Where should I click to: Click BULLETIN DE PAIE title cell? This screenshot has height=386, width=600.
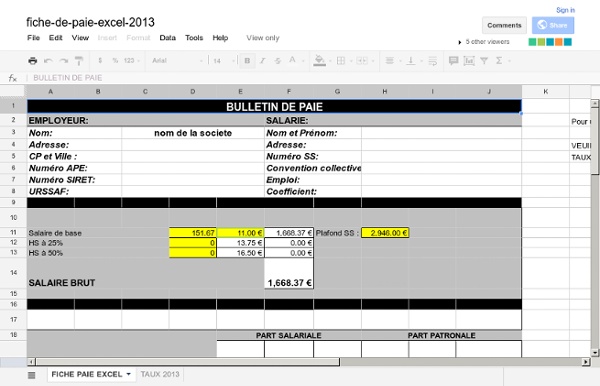pyautogui.click(x=274, y=107)
